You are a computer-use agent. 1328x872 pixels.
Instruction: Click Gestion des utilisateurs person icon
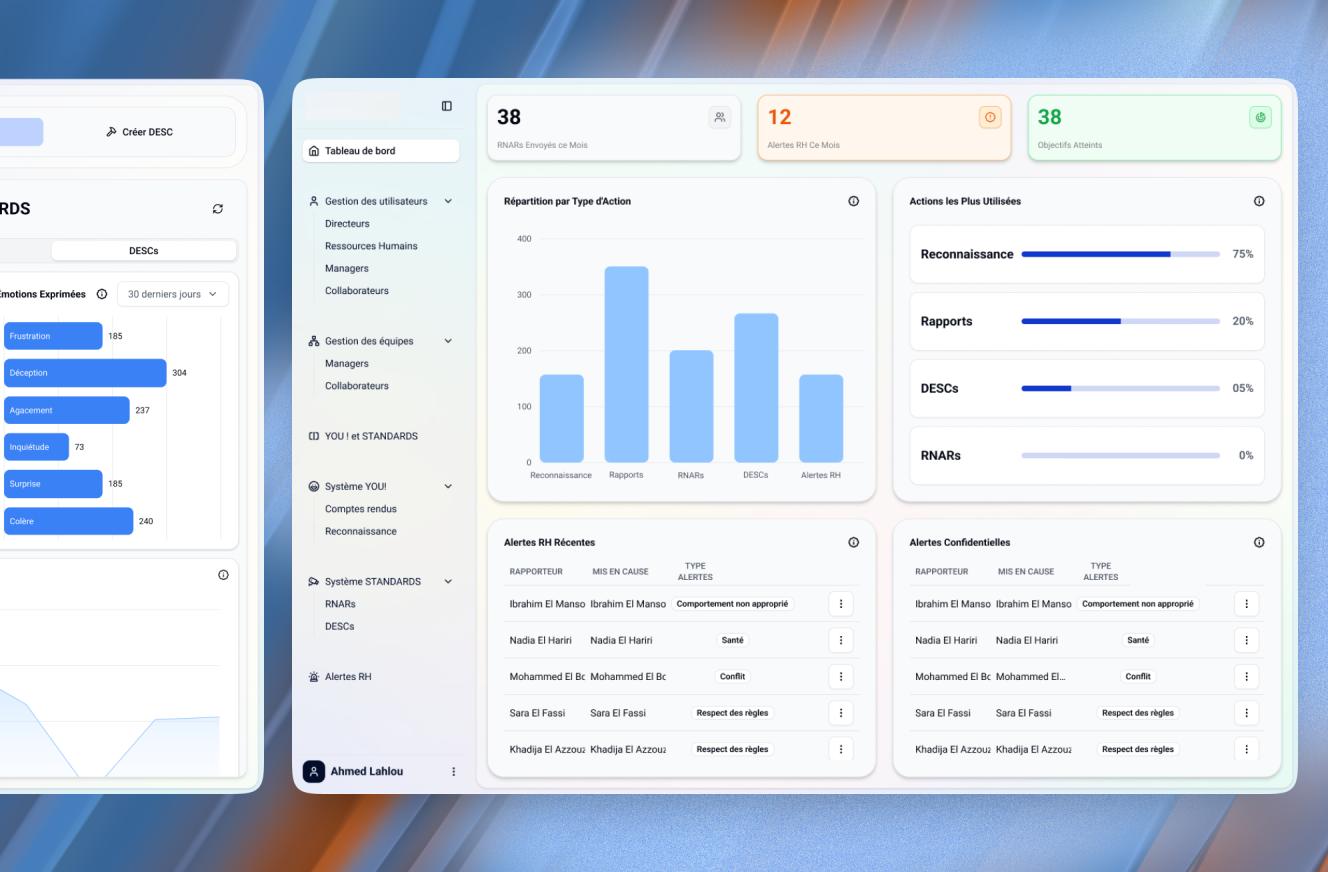[314, 201]
